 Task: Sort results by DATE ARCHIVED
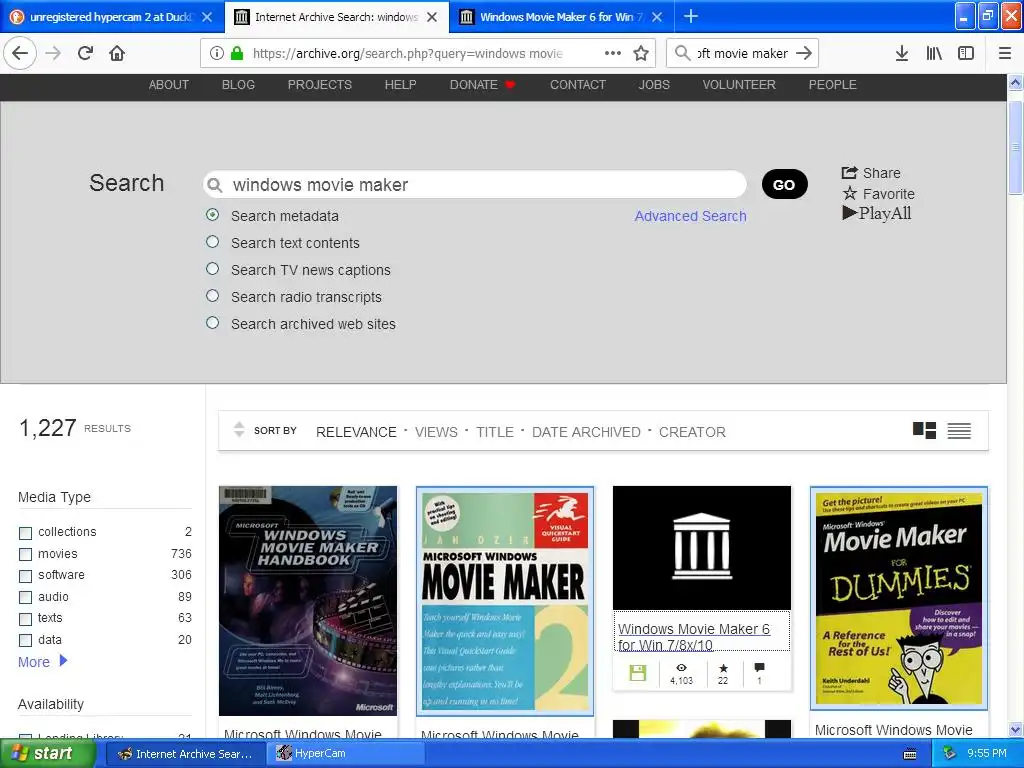click(586, 432)
